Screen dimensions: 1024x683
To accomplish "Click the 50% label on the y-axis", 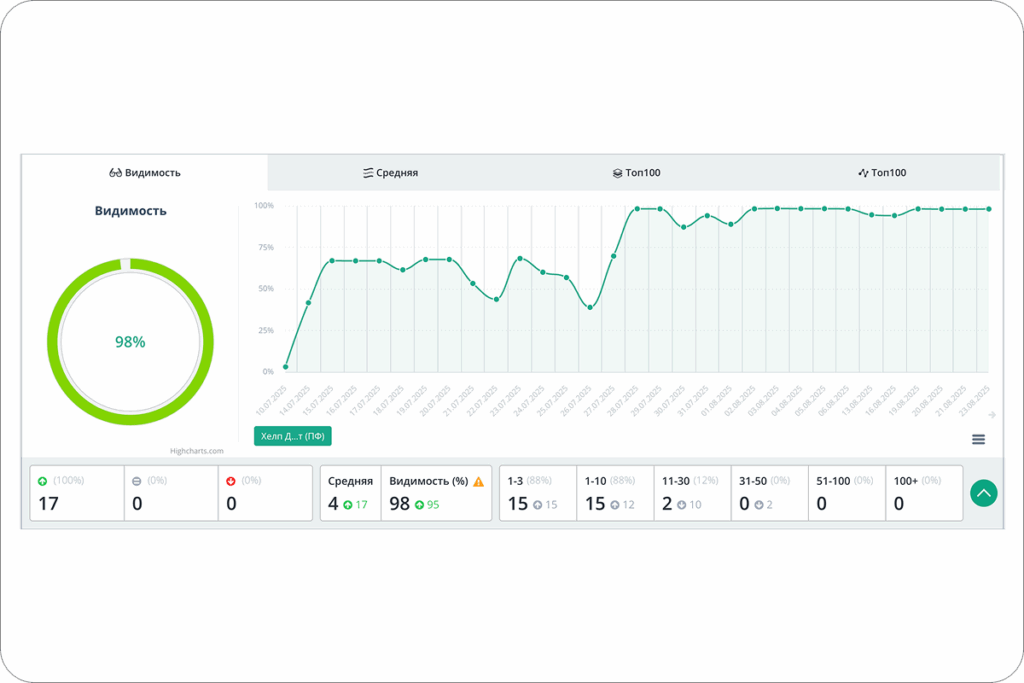I will pos(266,289).
